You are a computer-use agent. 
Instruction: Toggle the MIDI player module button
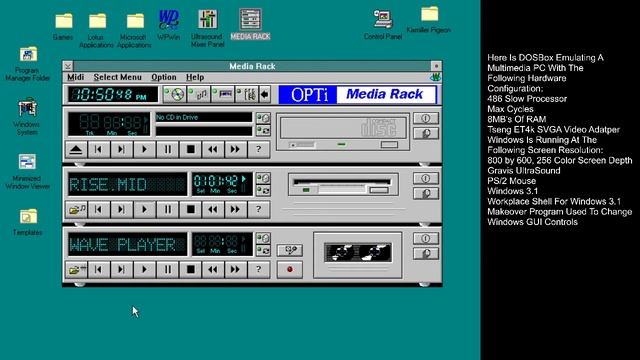[x=199, y=94]
